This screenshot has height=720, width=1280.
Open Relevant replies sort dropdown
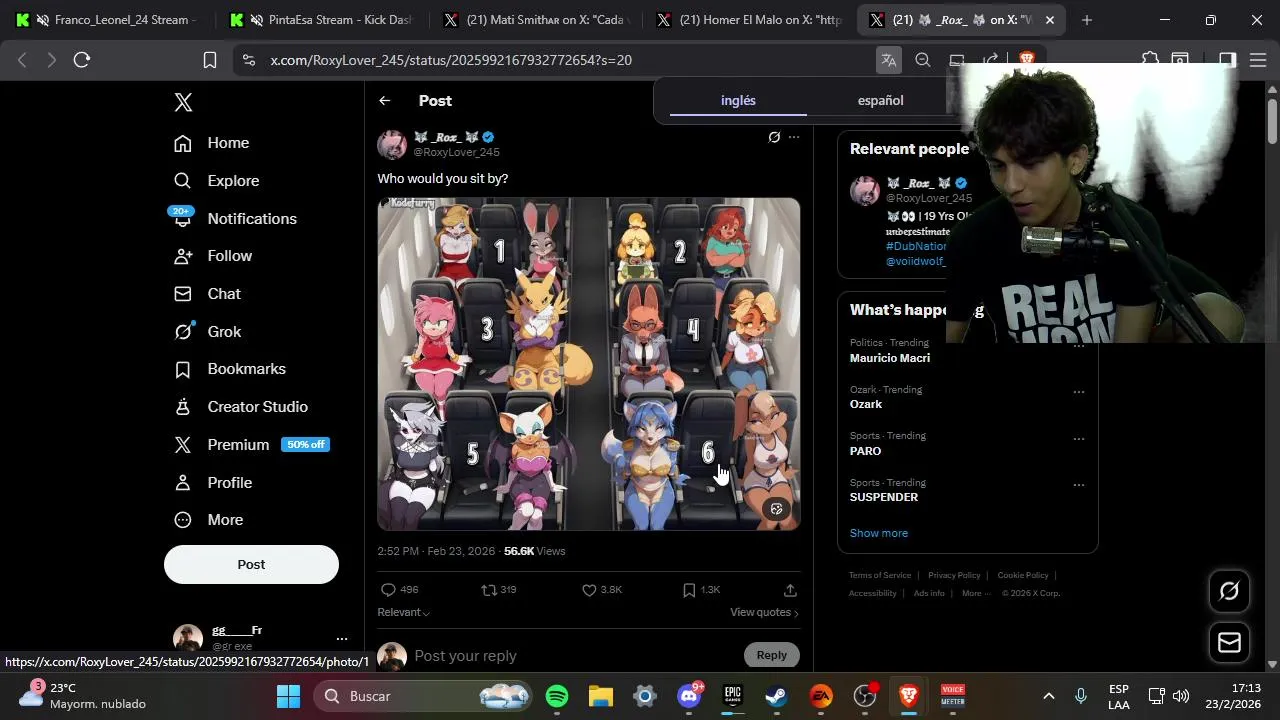coord(404,612)
